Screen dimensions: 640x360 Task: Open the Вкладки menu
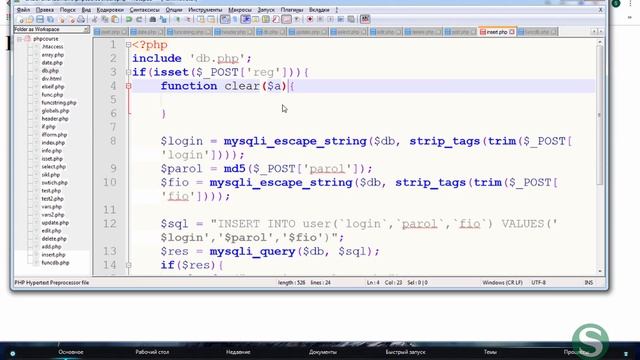pos(319,10)
